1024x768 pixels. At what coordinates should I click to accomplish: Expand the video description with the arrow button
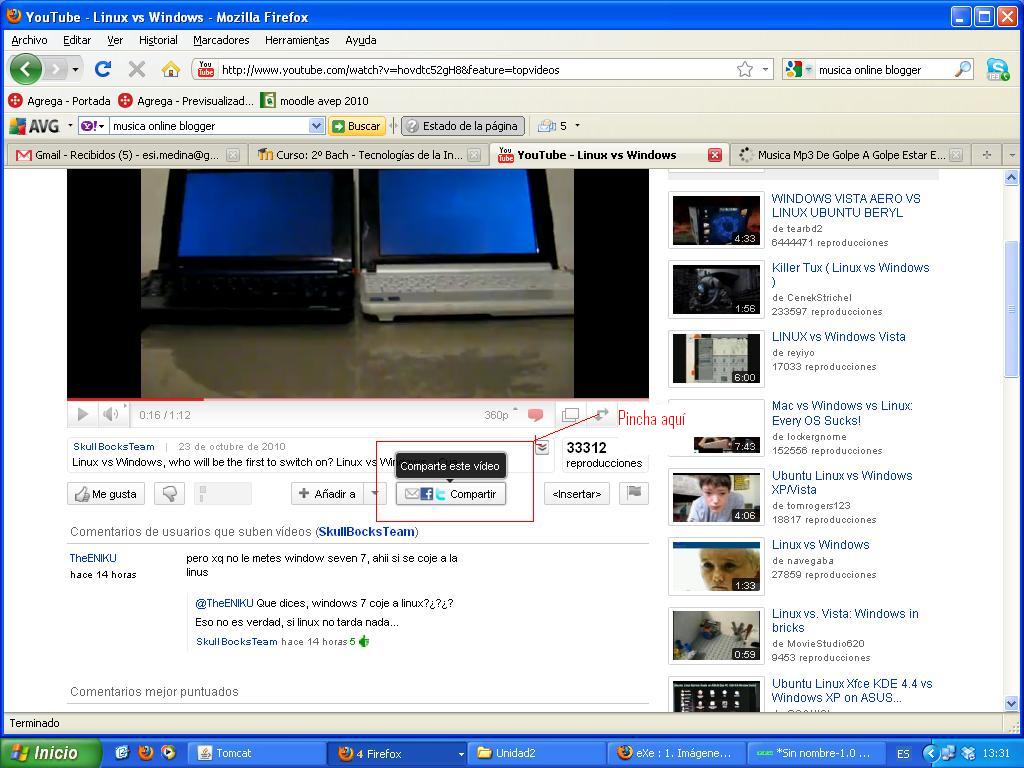[x=542, y=448]
